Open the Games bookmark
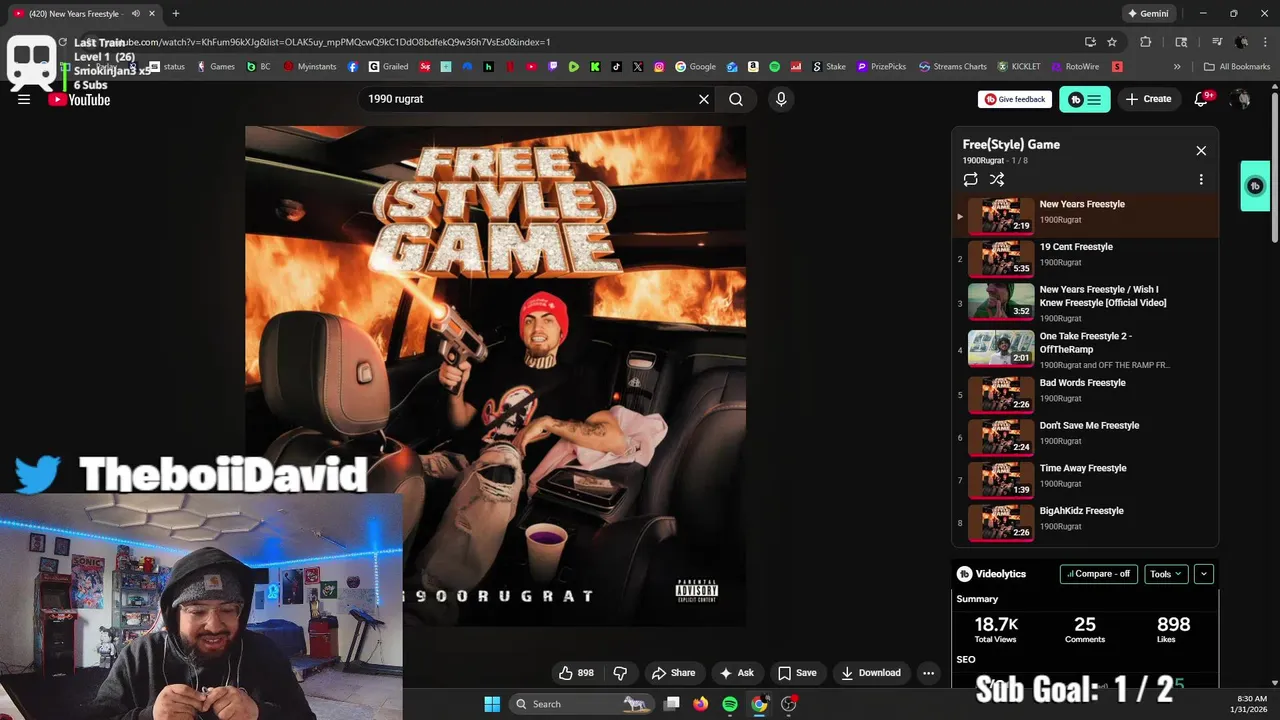The width and height of the screenshot is (1280, 720). point(216,67)
